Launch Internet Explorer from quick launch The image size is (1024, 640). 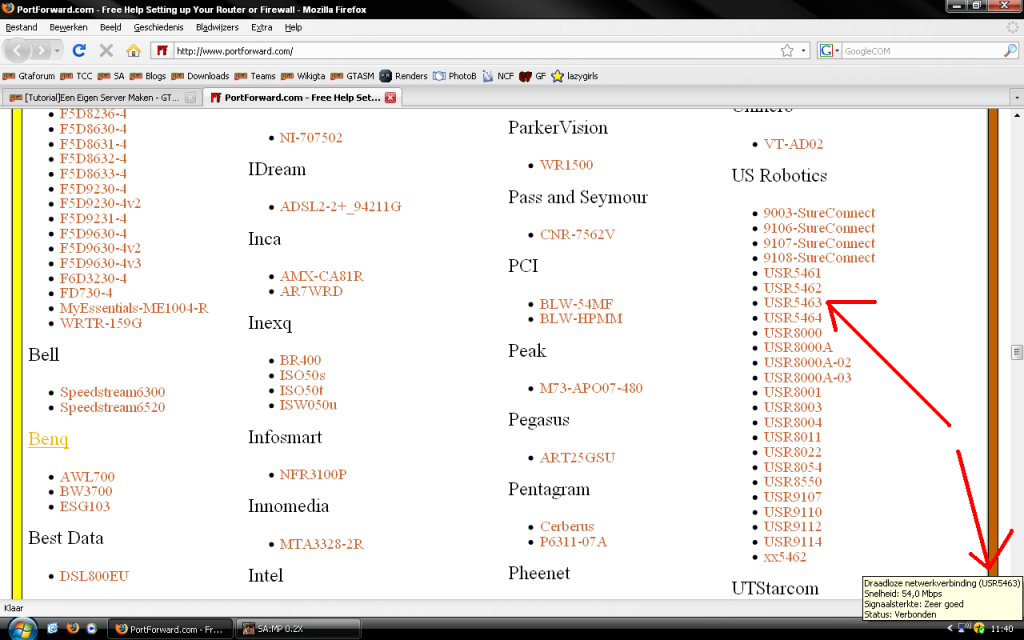tap(53, 628)
